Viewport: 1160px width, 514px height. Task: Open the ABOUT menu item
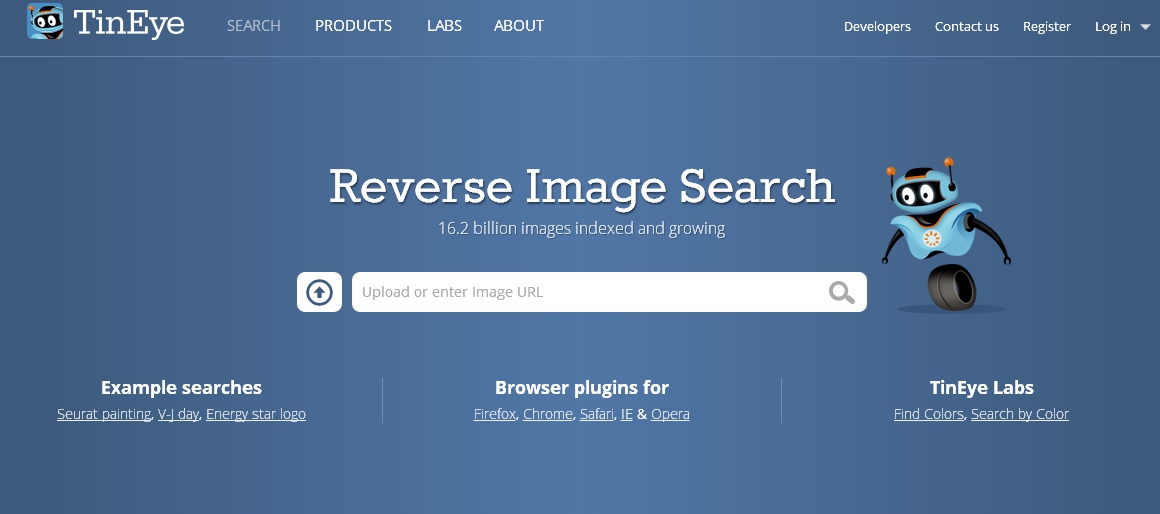tap(519, 26)
